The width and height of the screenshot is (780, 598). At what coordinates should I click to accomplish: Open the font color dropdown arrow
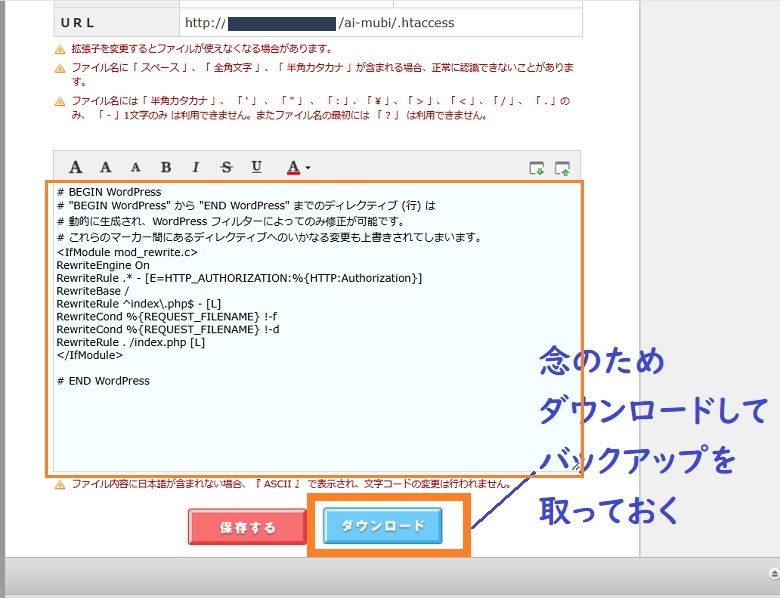click(x=308, y=168)
